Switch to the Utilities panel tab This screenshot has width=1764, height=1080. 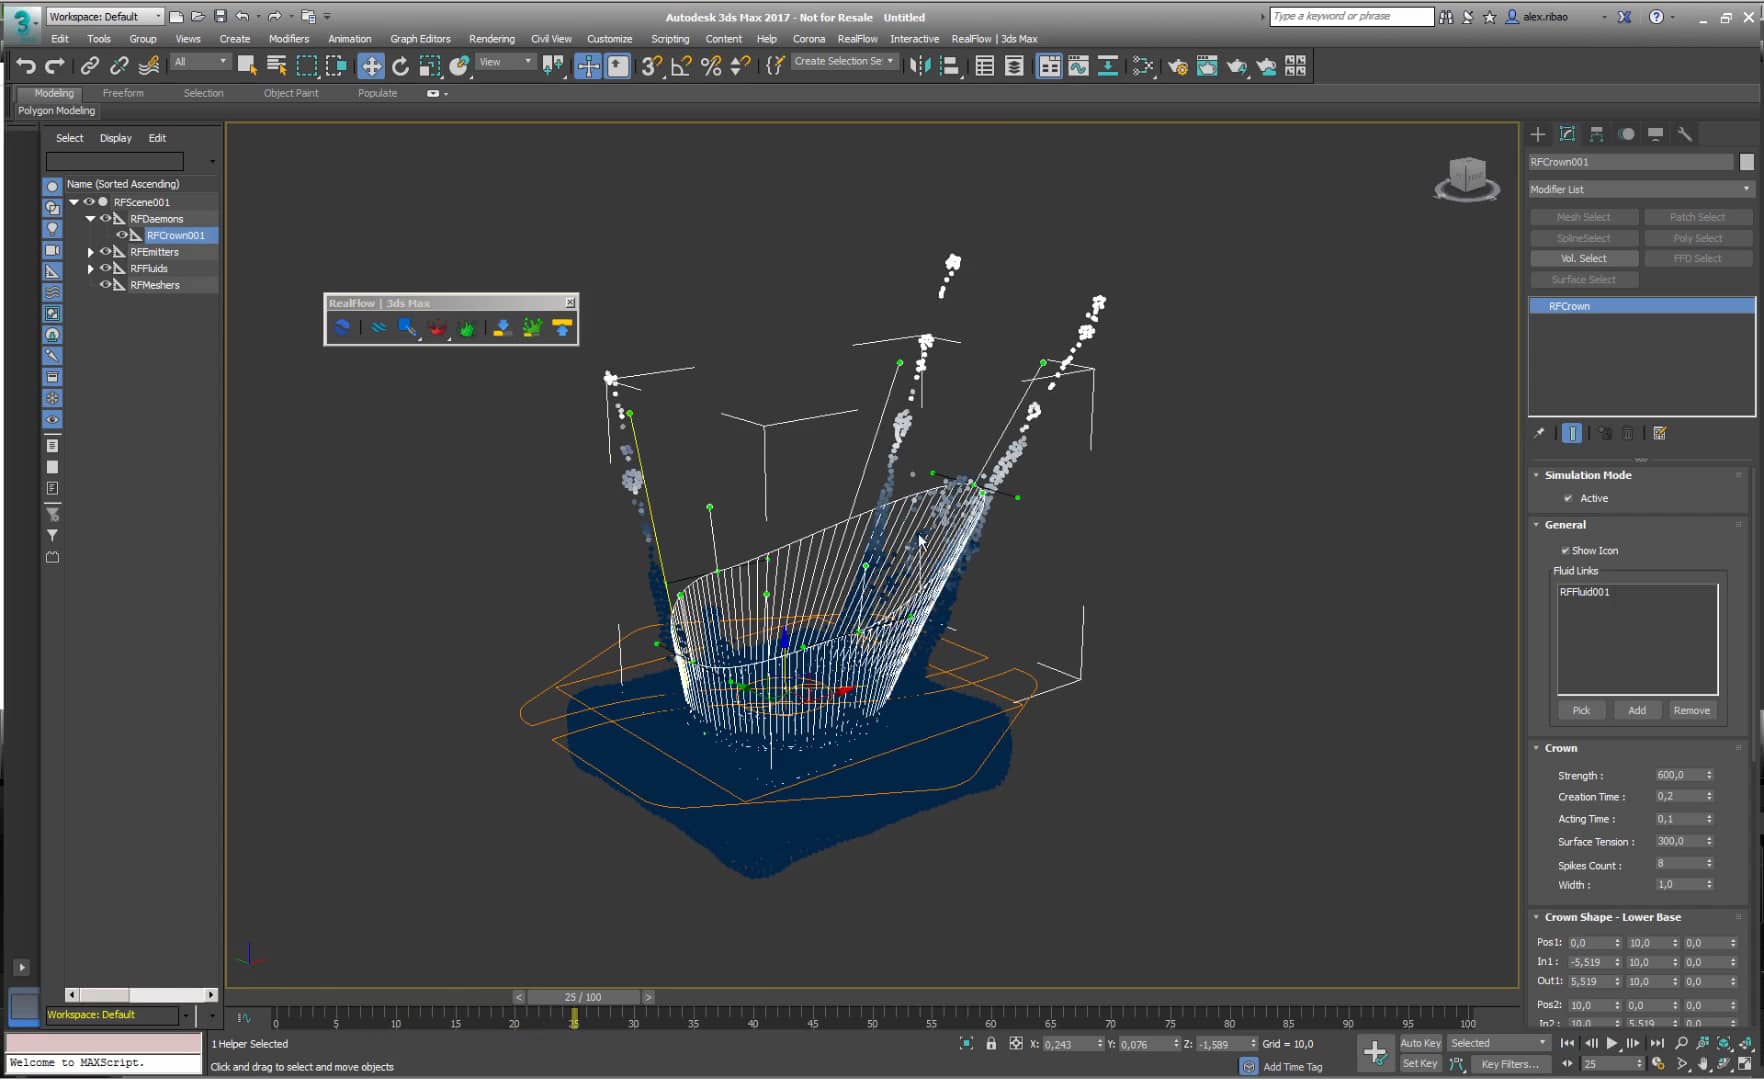(x=1685, y=134)
